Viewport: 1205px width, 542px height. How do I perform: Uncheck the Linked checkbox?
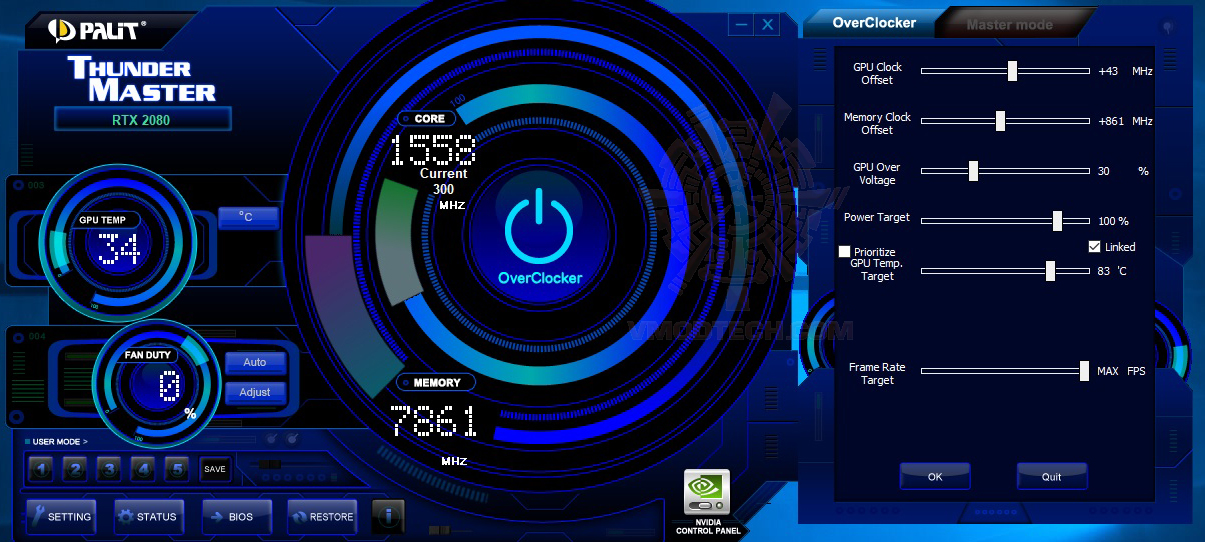tap(1094, 247)
